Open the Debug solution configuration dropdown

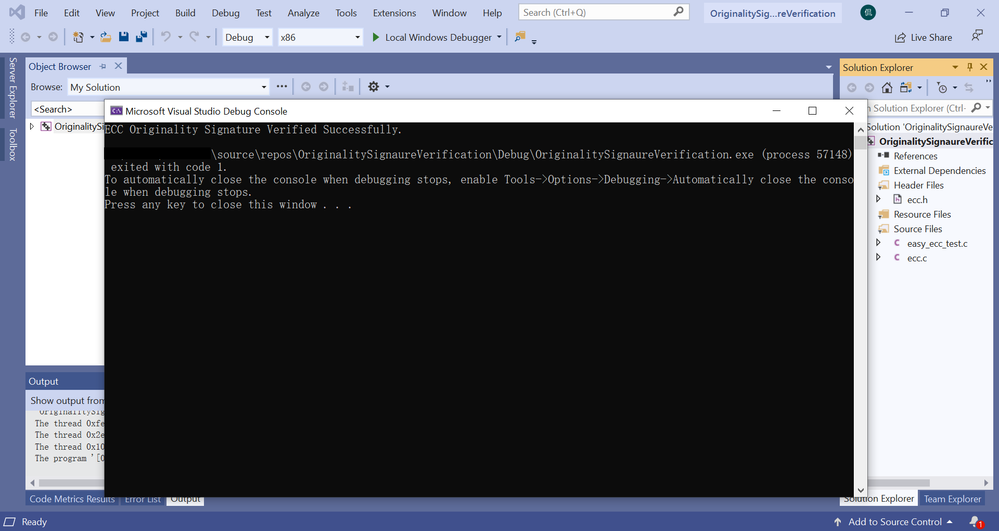247,38
